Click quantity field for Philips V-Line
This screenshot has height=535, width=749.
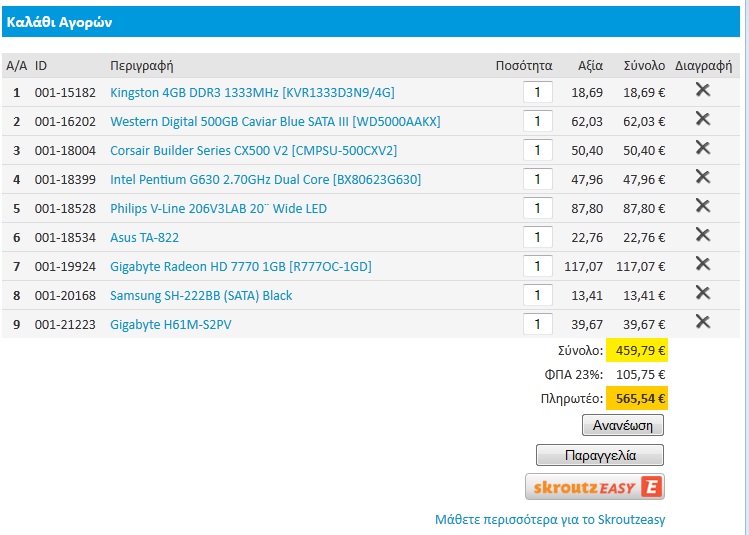pyautogui.click(x=538, y=208)
